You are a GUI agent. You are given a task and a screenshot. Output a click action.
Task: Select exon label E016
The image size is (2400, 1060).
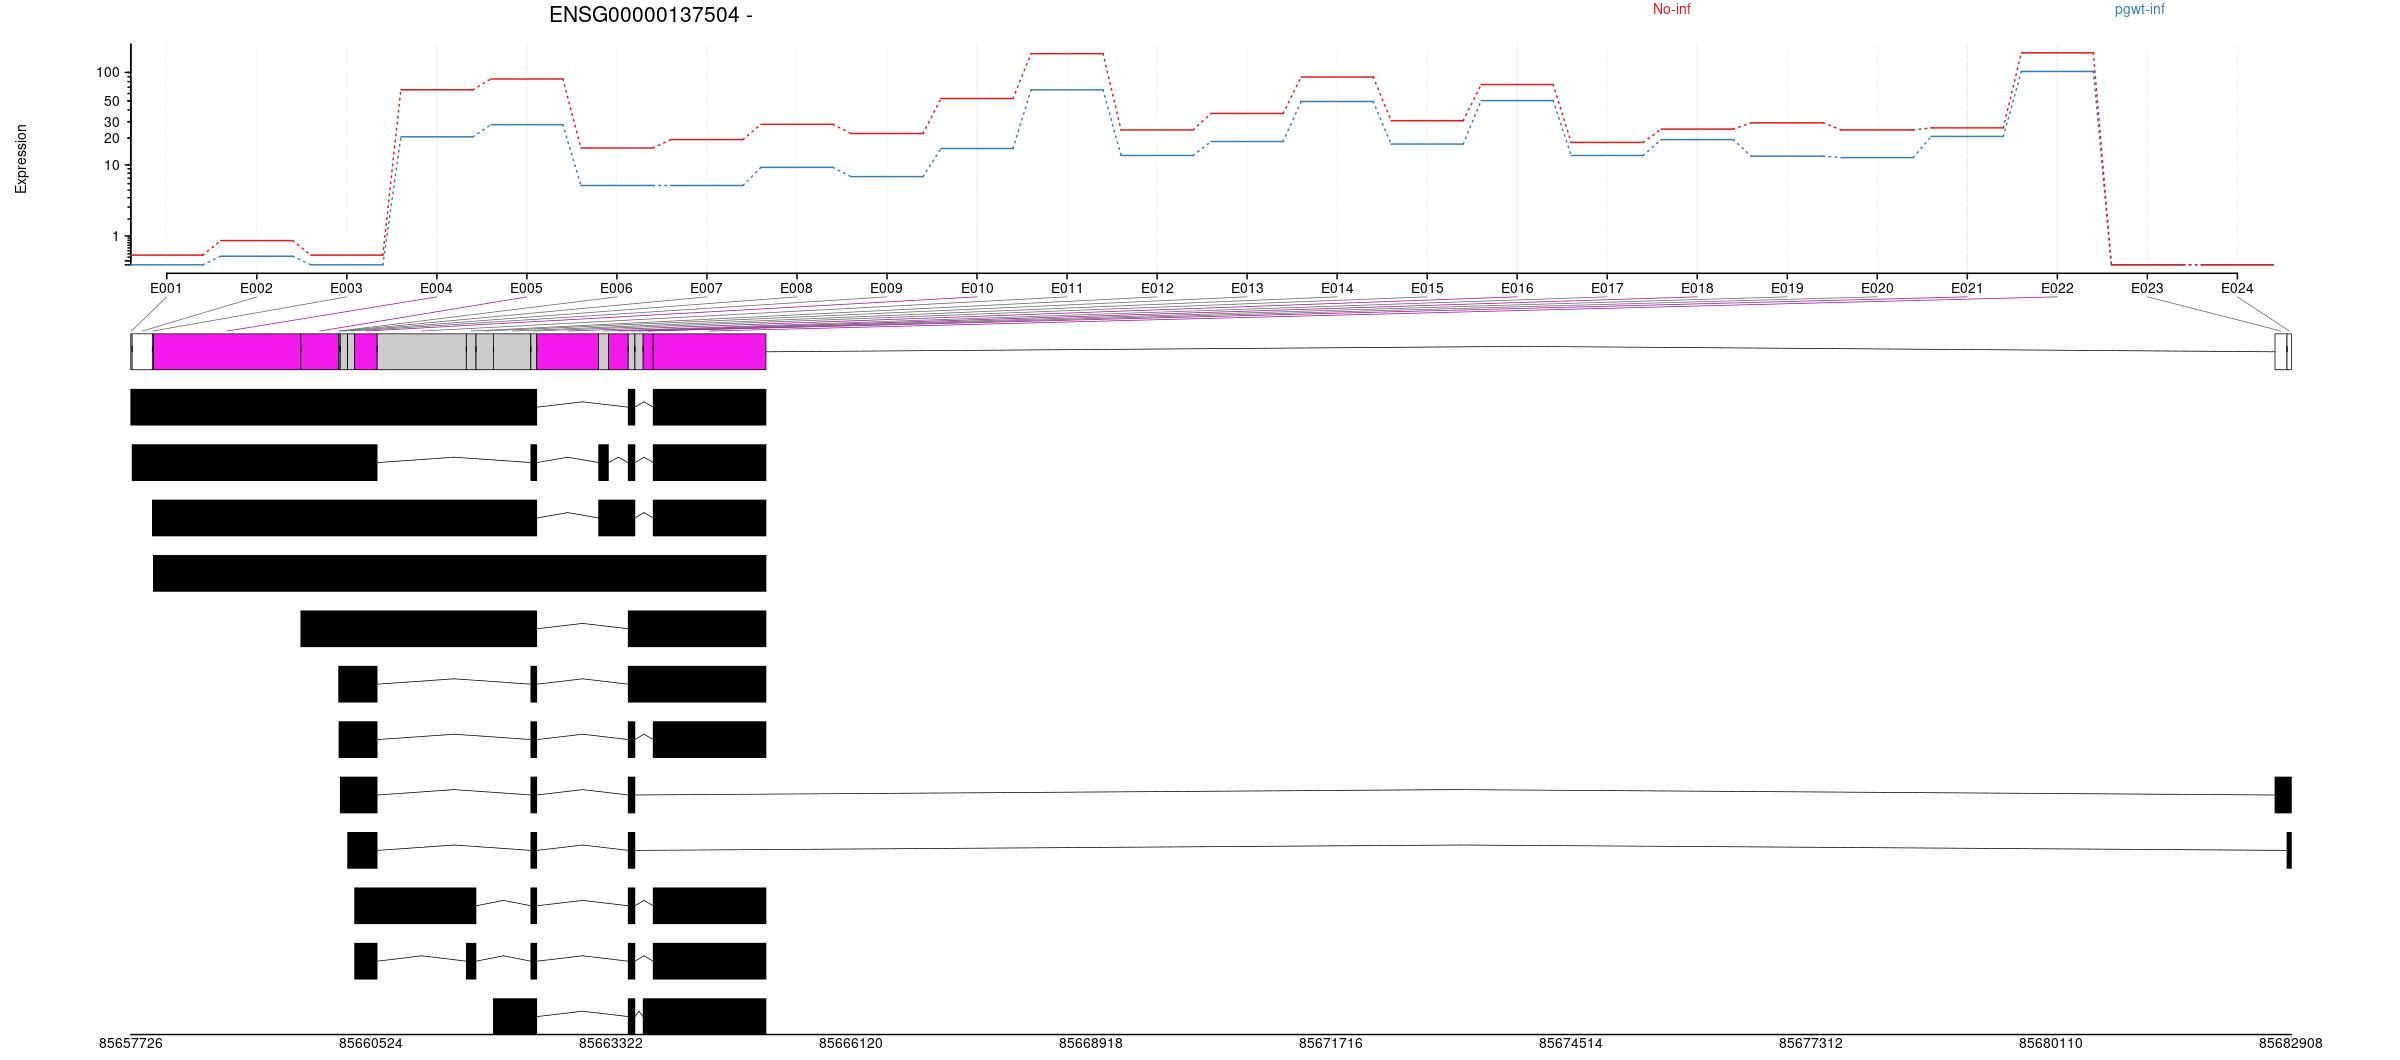pyautogui.click(x=1516, y=288)
